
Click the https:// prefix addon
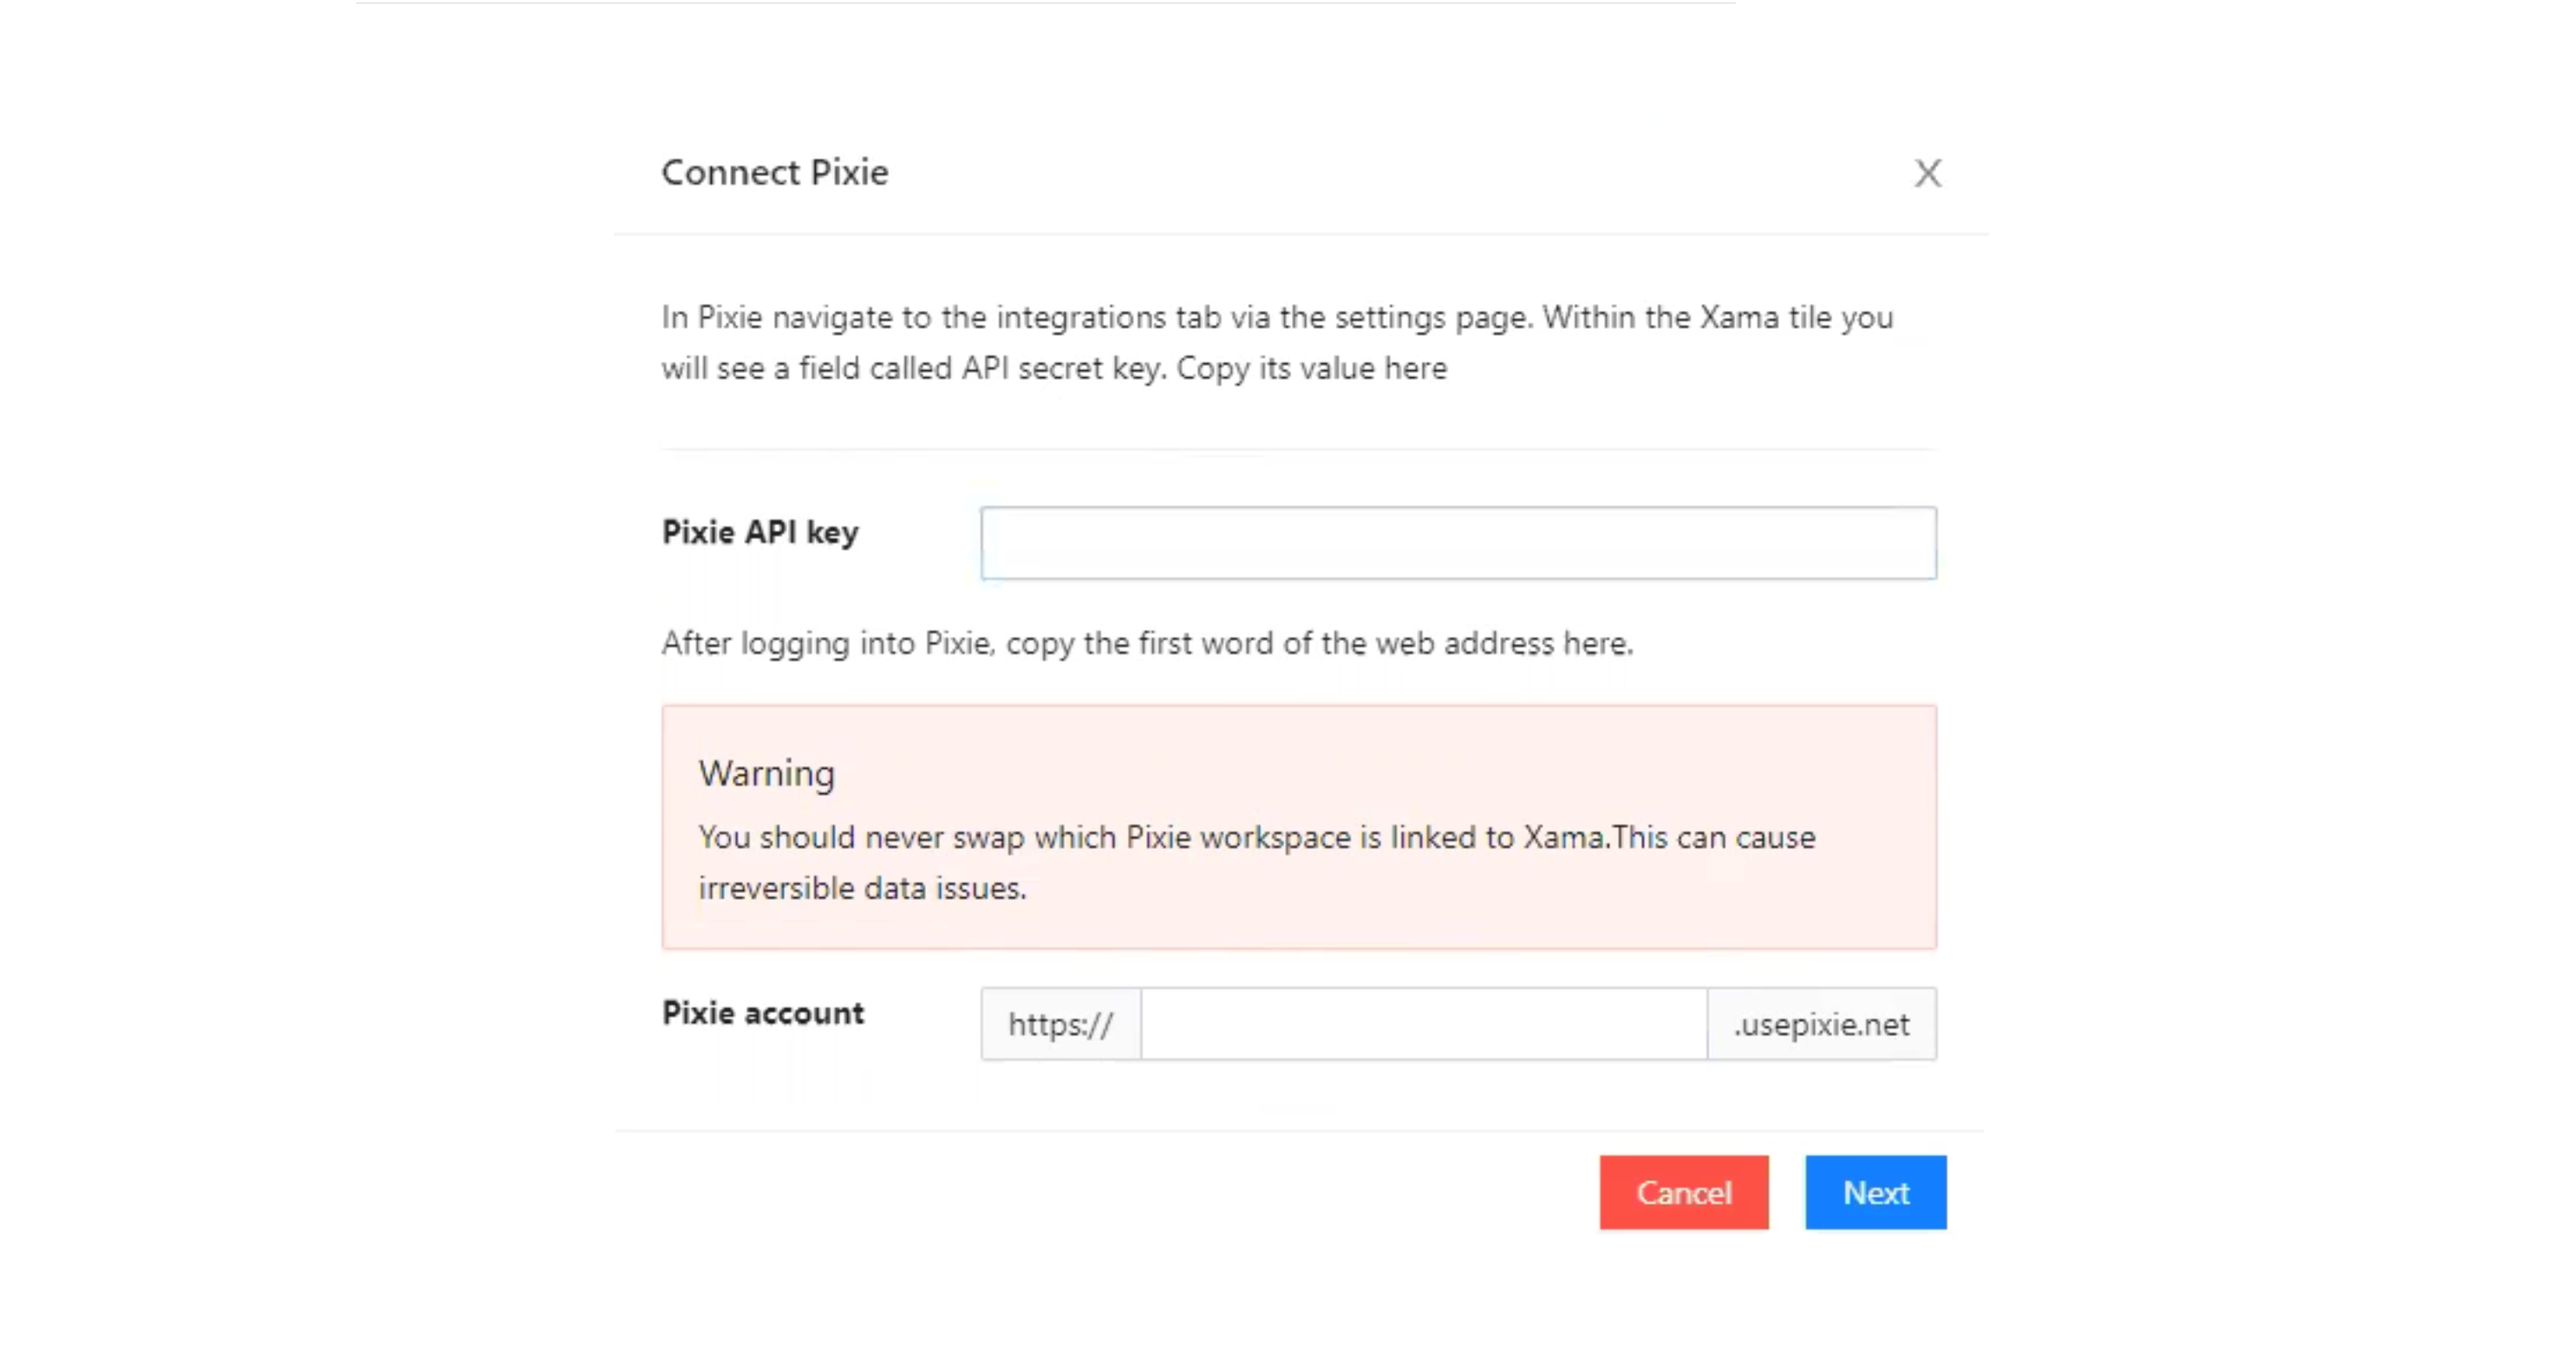(1060, 1024)
